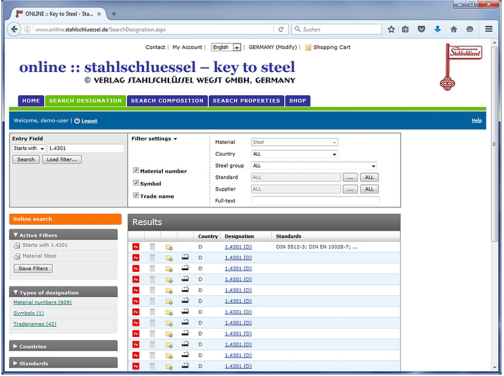Viewport: 504px width, 376px height.
Task: Click the Stahlschlüssel key logo
Action: [461, 67]
